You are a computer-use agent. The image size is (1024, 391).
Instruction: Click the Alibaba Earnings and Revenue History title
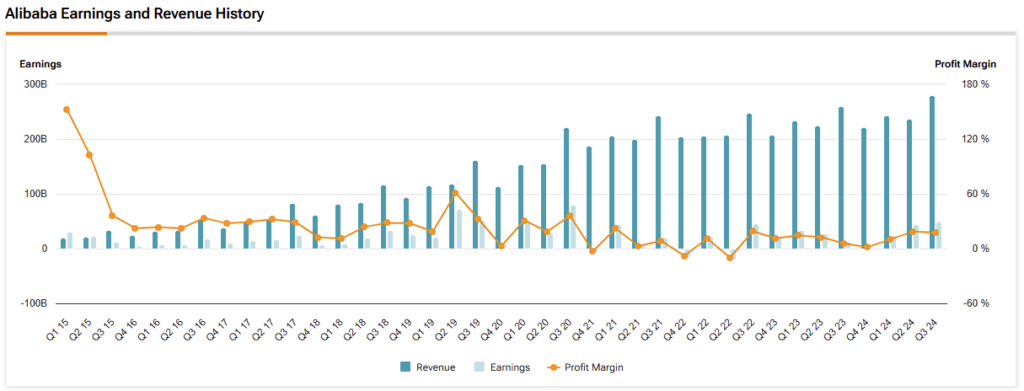click(x=135, y=14)
